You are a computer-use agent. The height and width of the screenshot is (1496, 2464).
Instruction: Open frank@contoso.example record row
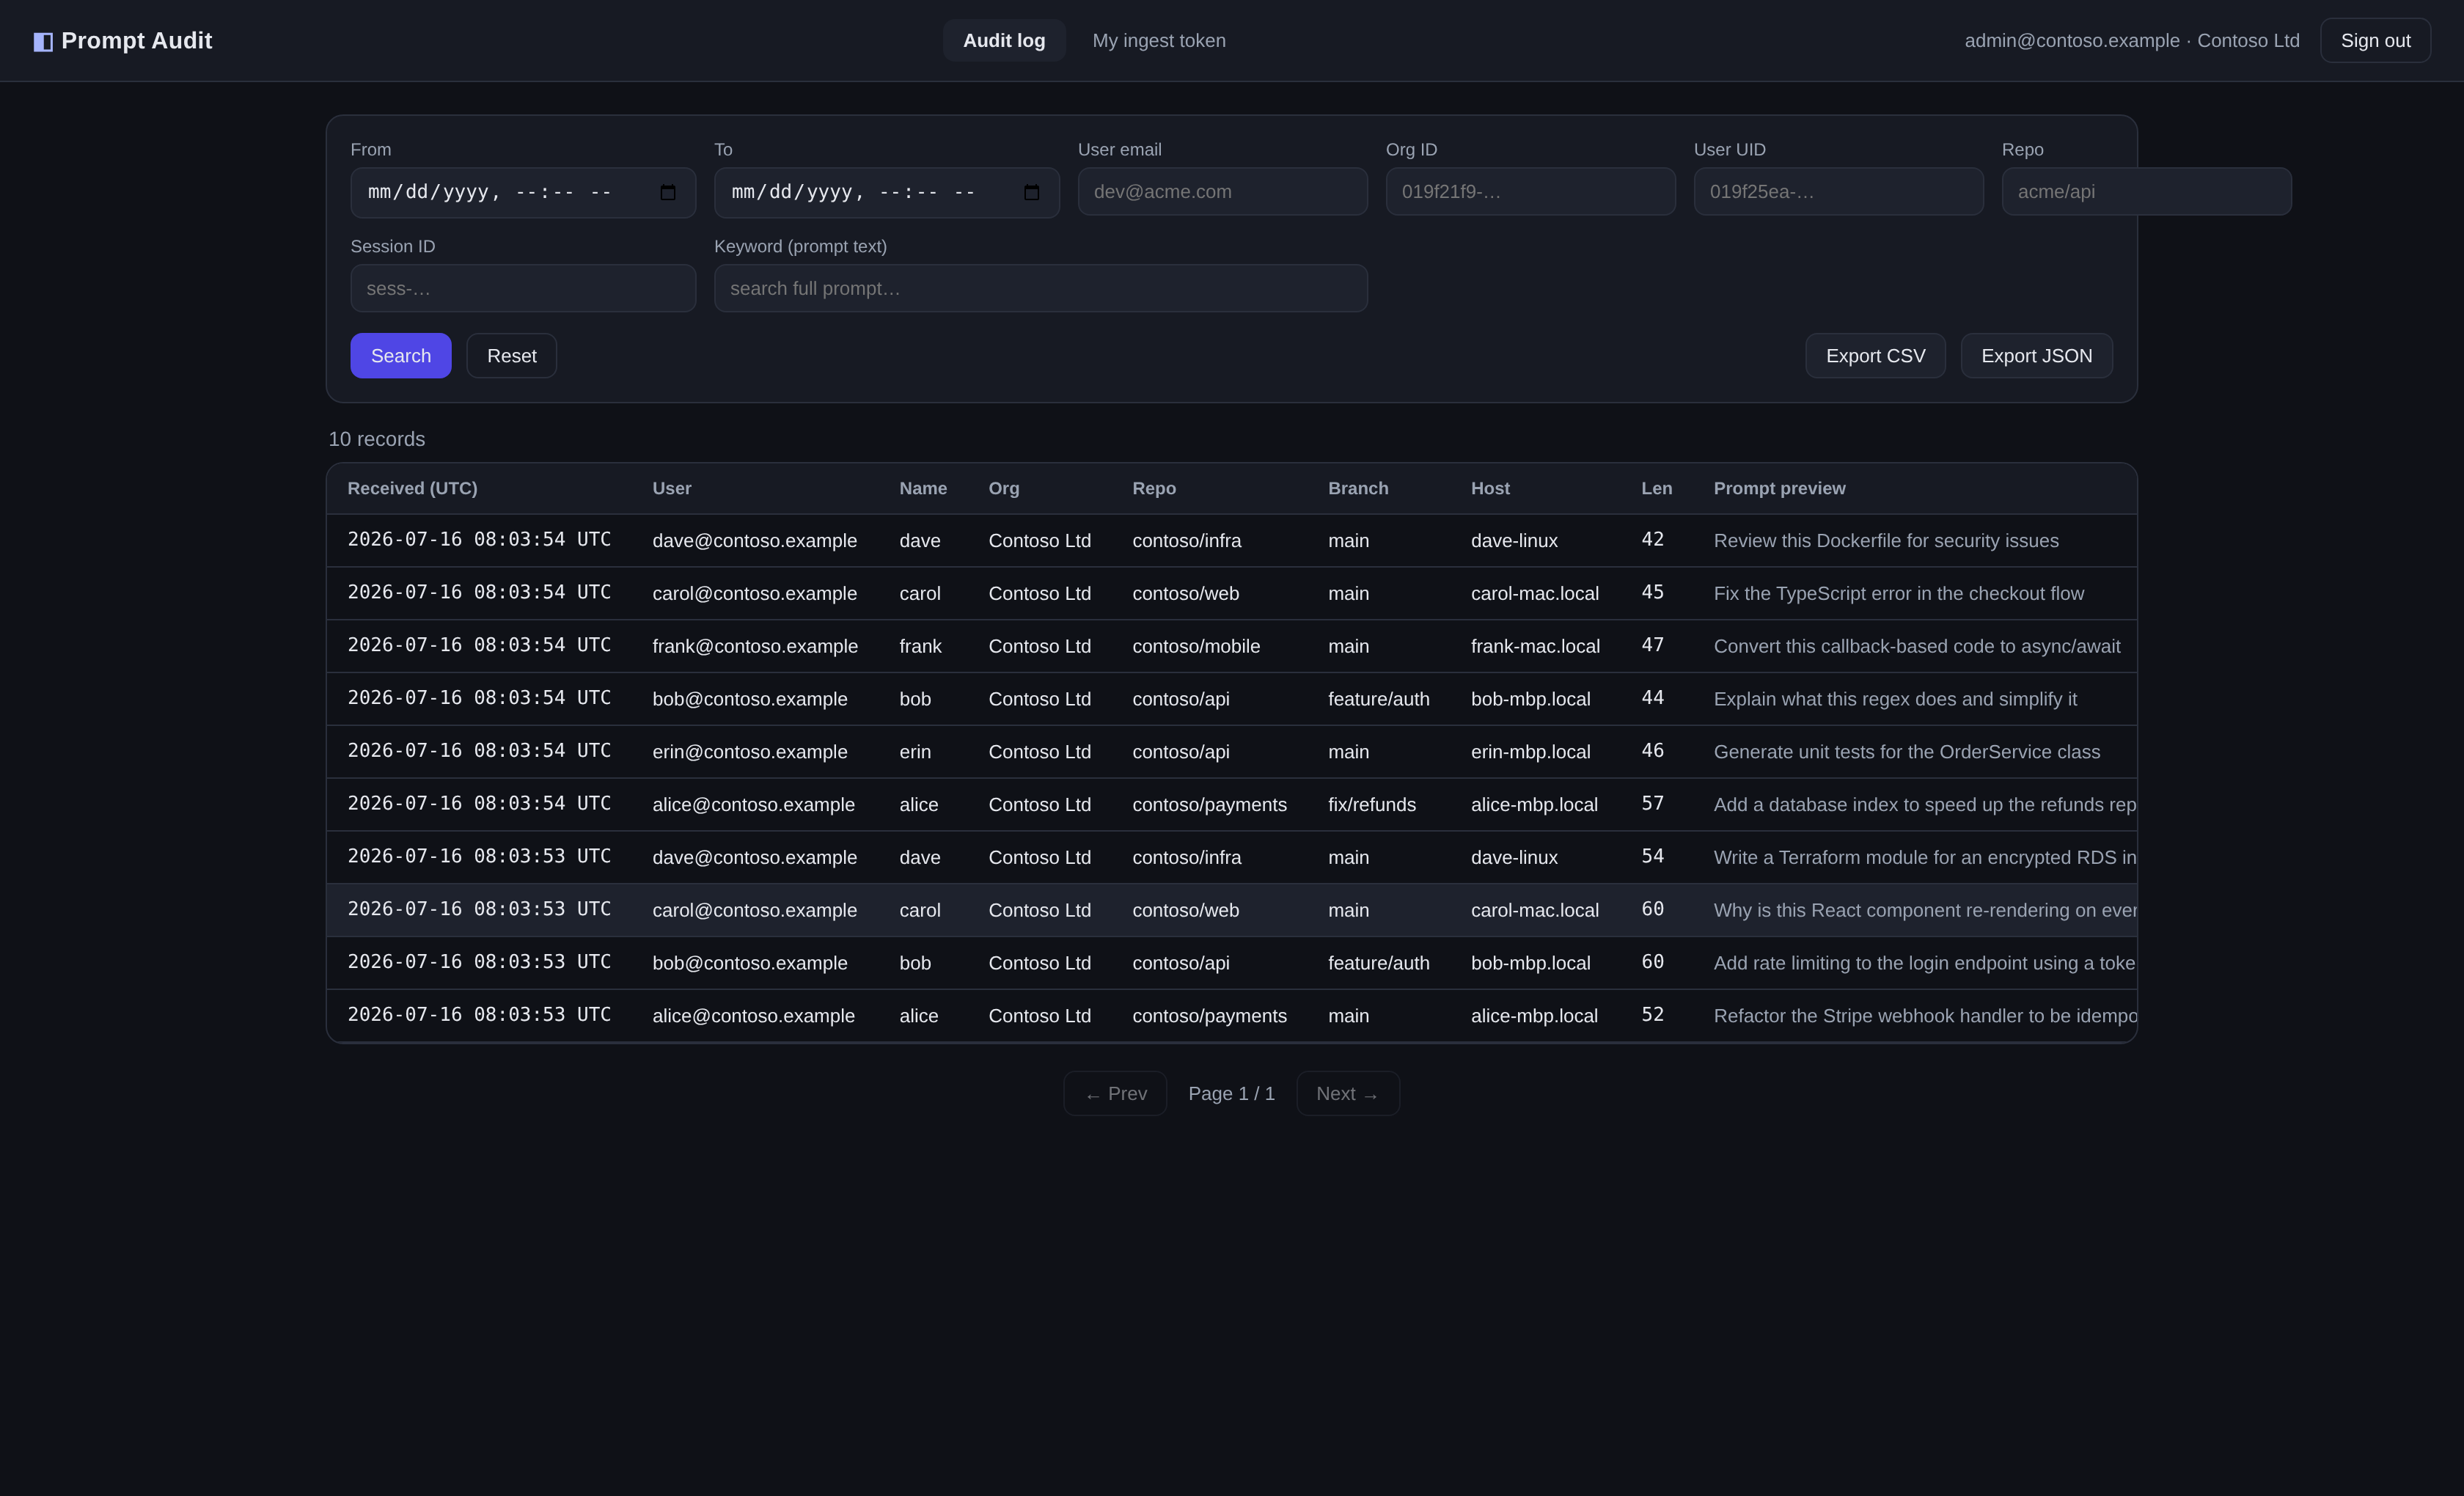coord(1231,646)
